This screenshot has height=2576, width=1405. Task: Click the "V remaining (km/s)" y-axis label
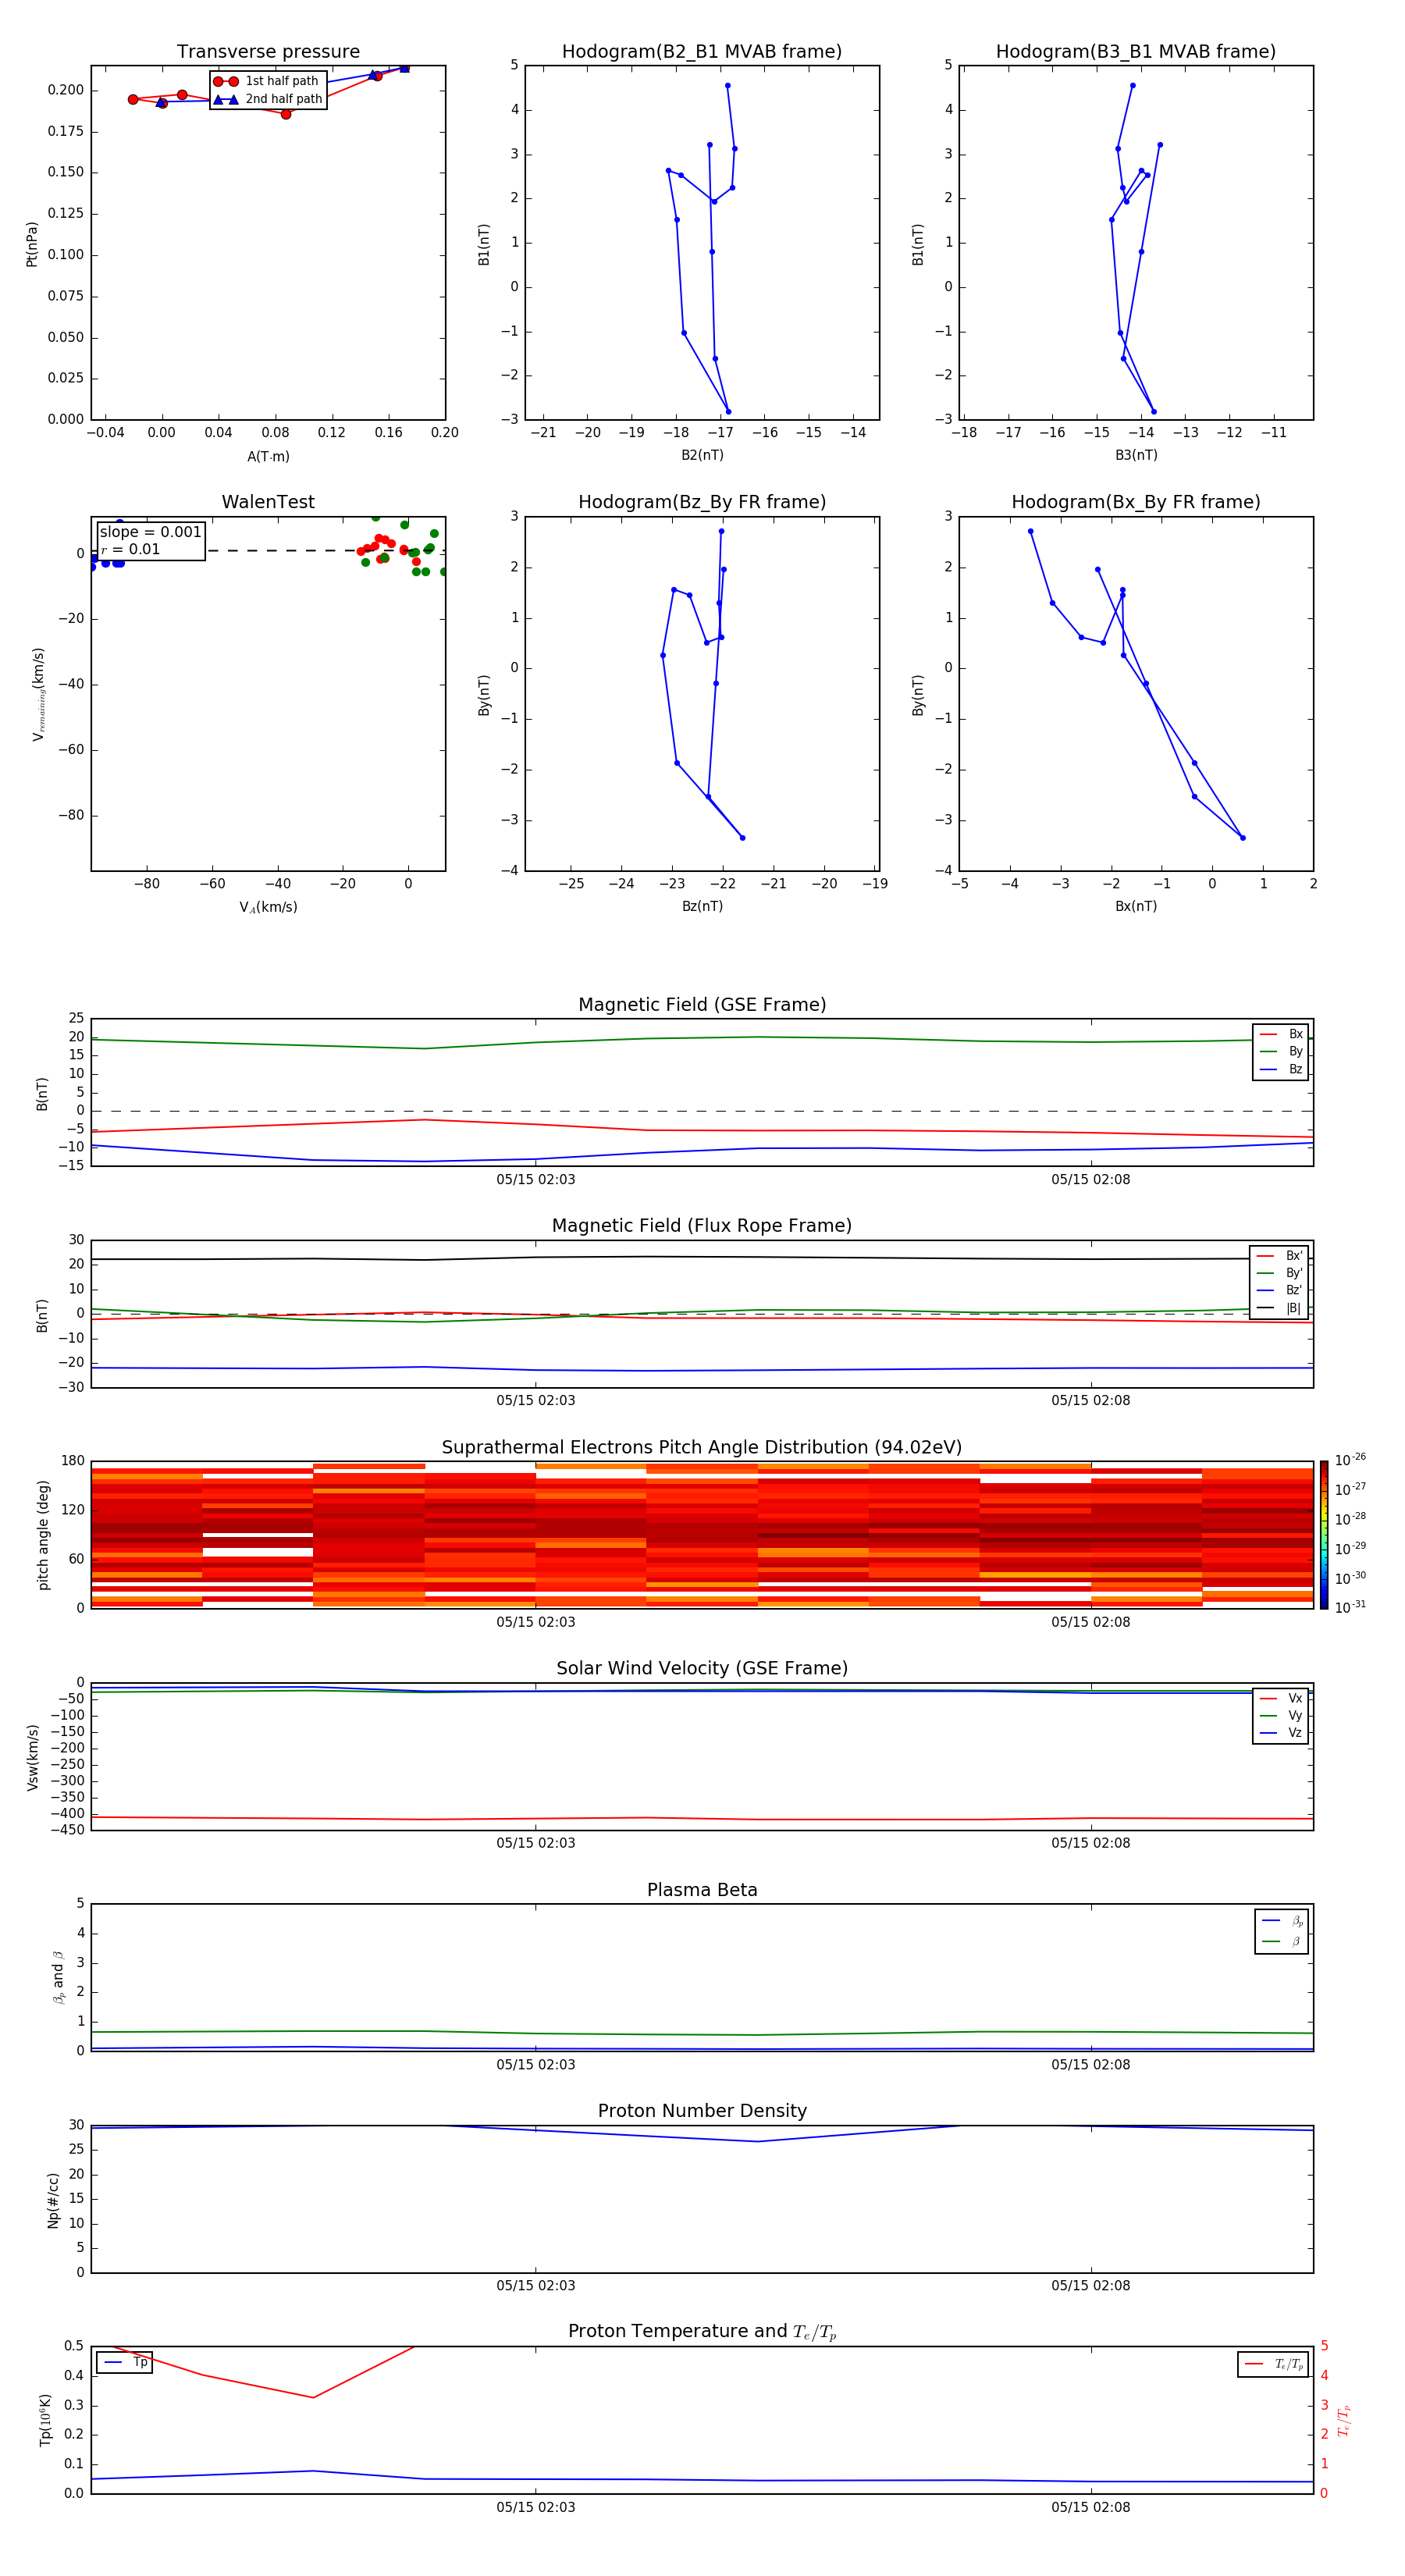39,695
